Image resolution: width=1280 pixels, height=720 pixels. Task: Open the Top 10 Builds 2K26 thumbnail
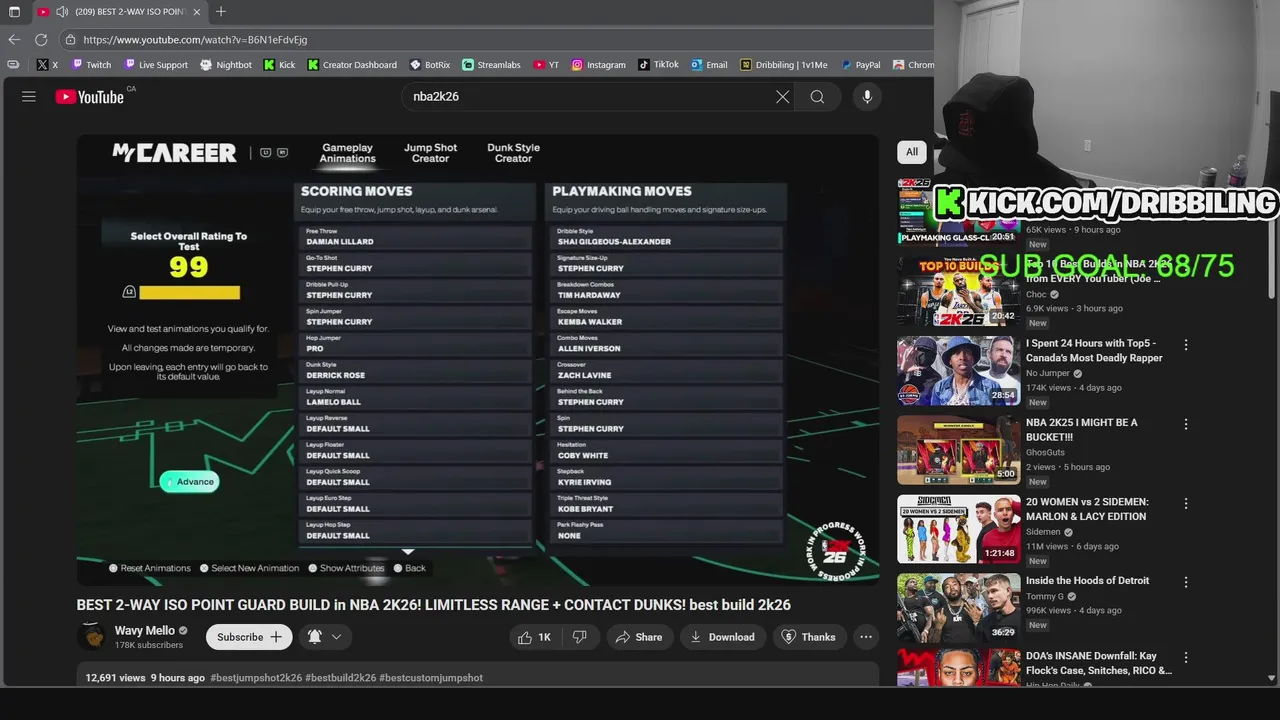coord(958,291)
